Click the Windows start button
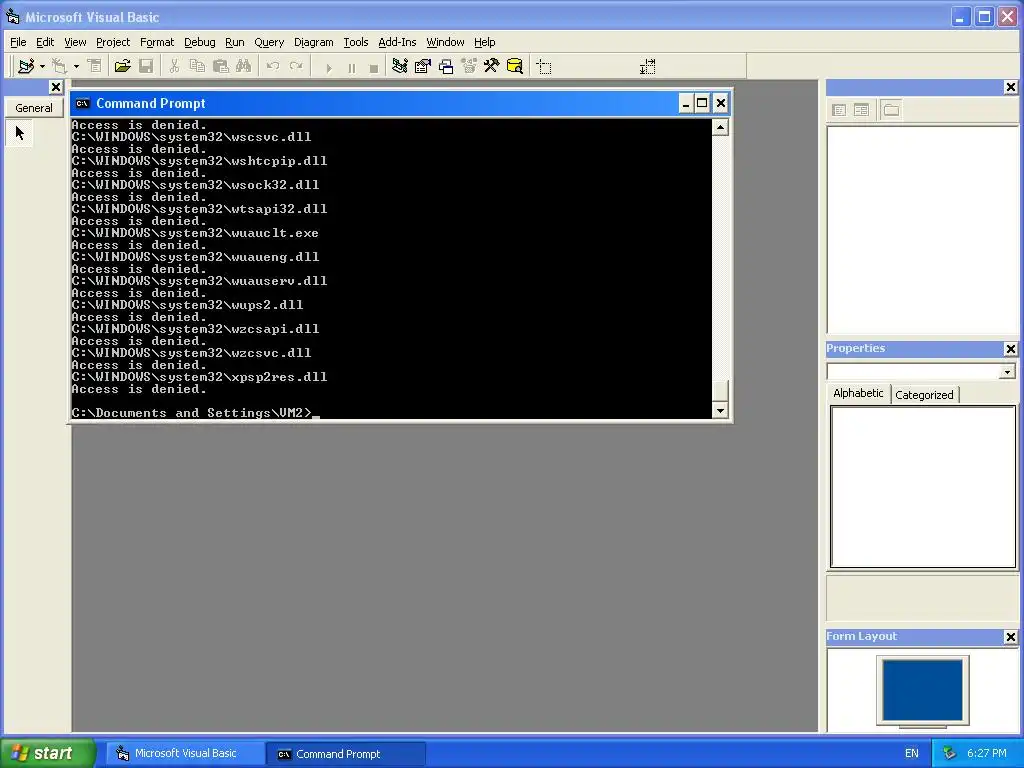1024x768 pixels. [47, 753]
